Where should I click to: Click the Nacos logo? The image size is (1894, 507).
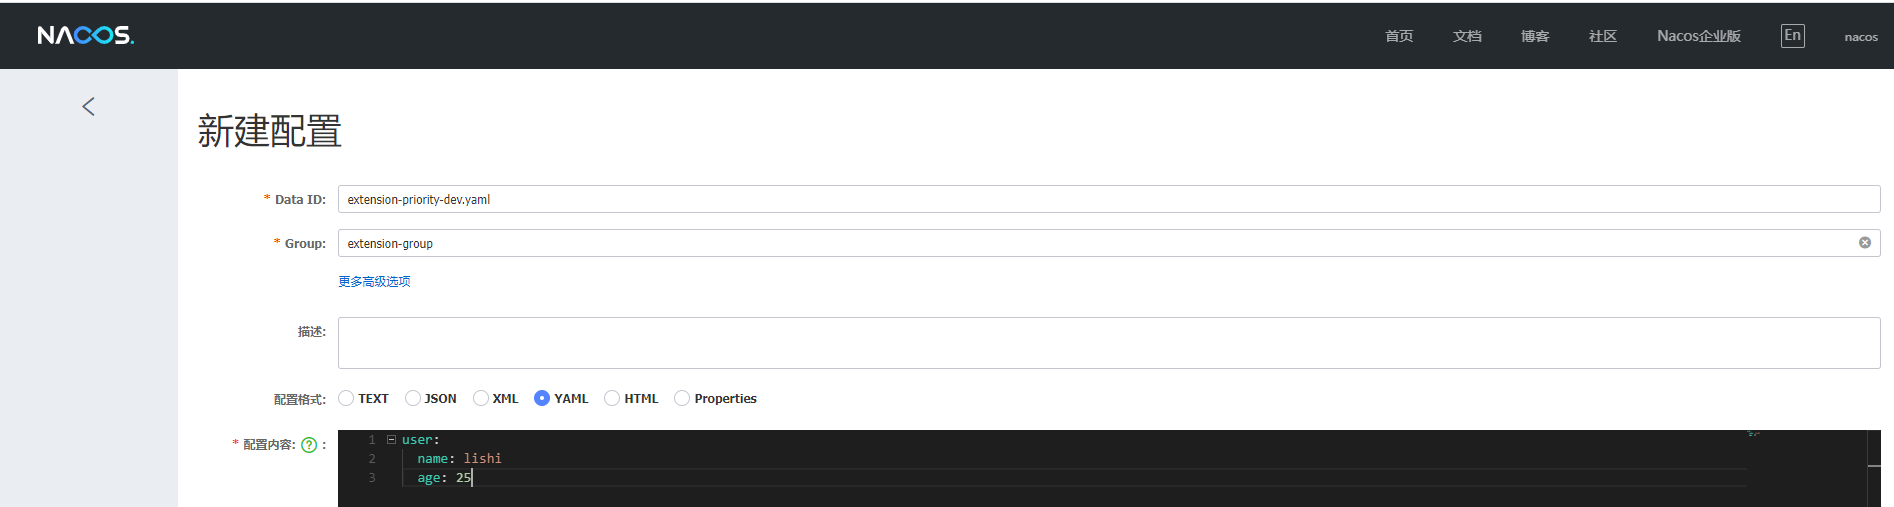pos(85,36)
